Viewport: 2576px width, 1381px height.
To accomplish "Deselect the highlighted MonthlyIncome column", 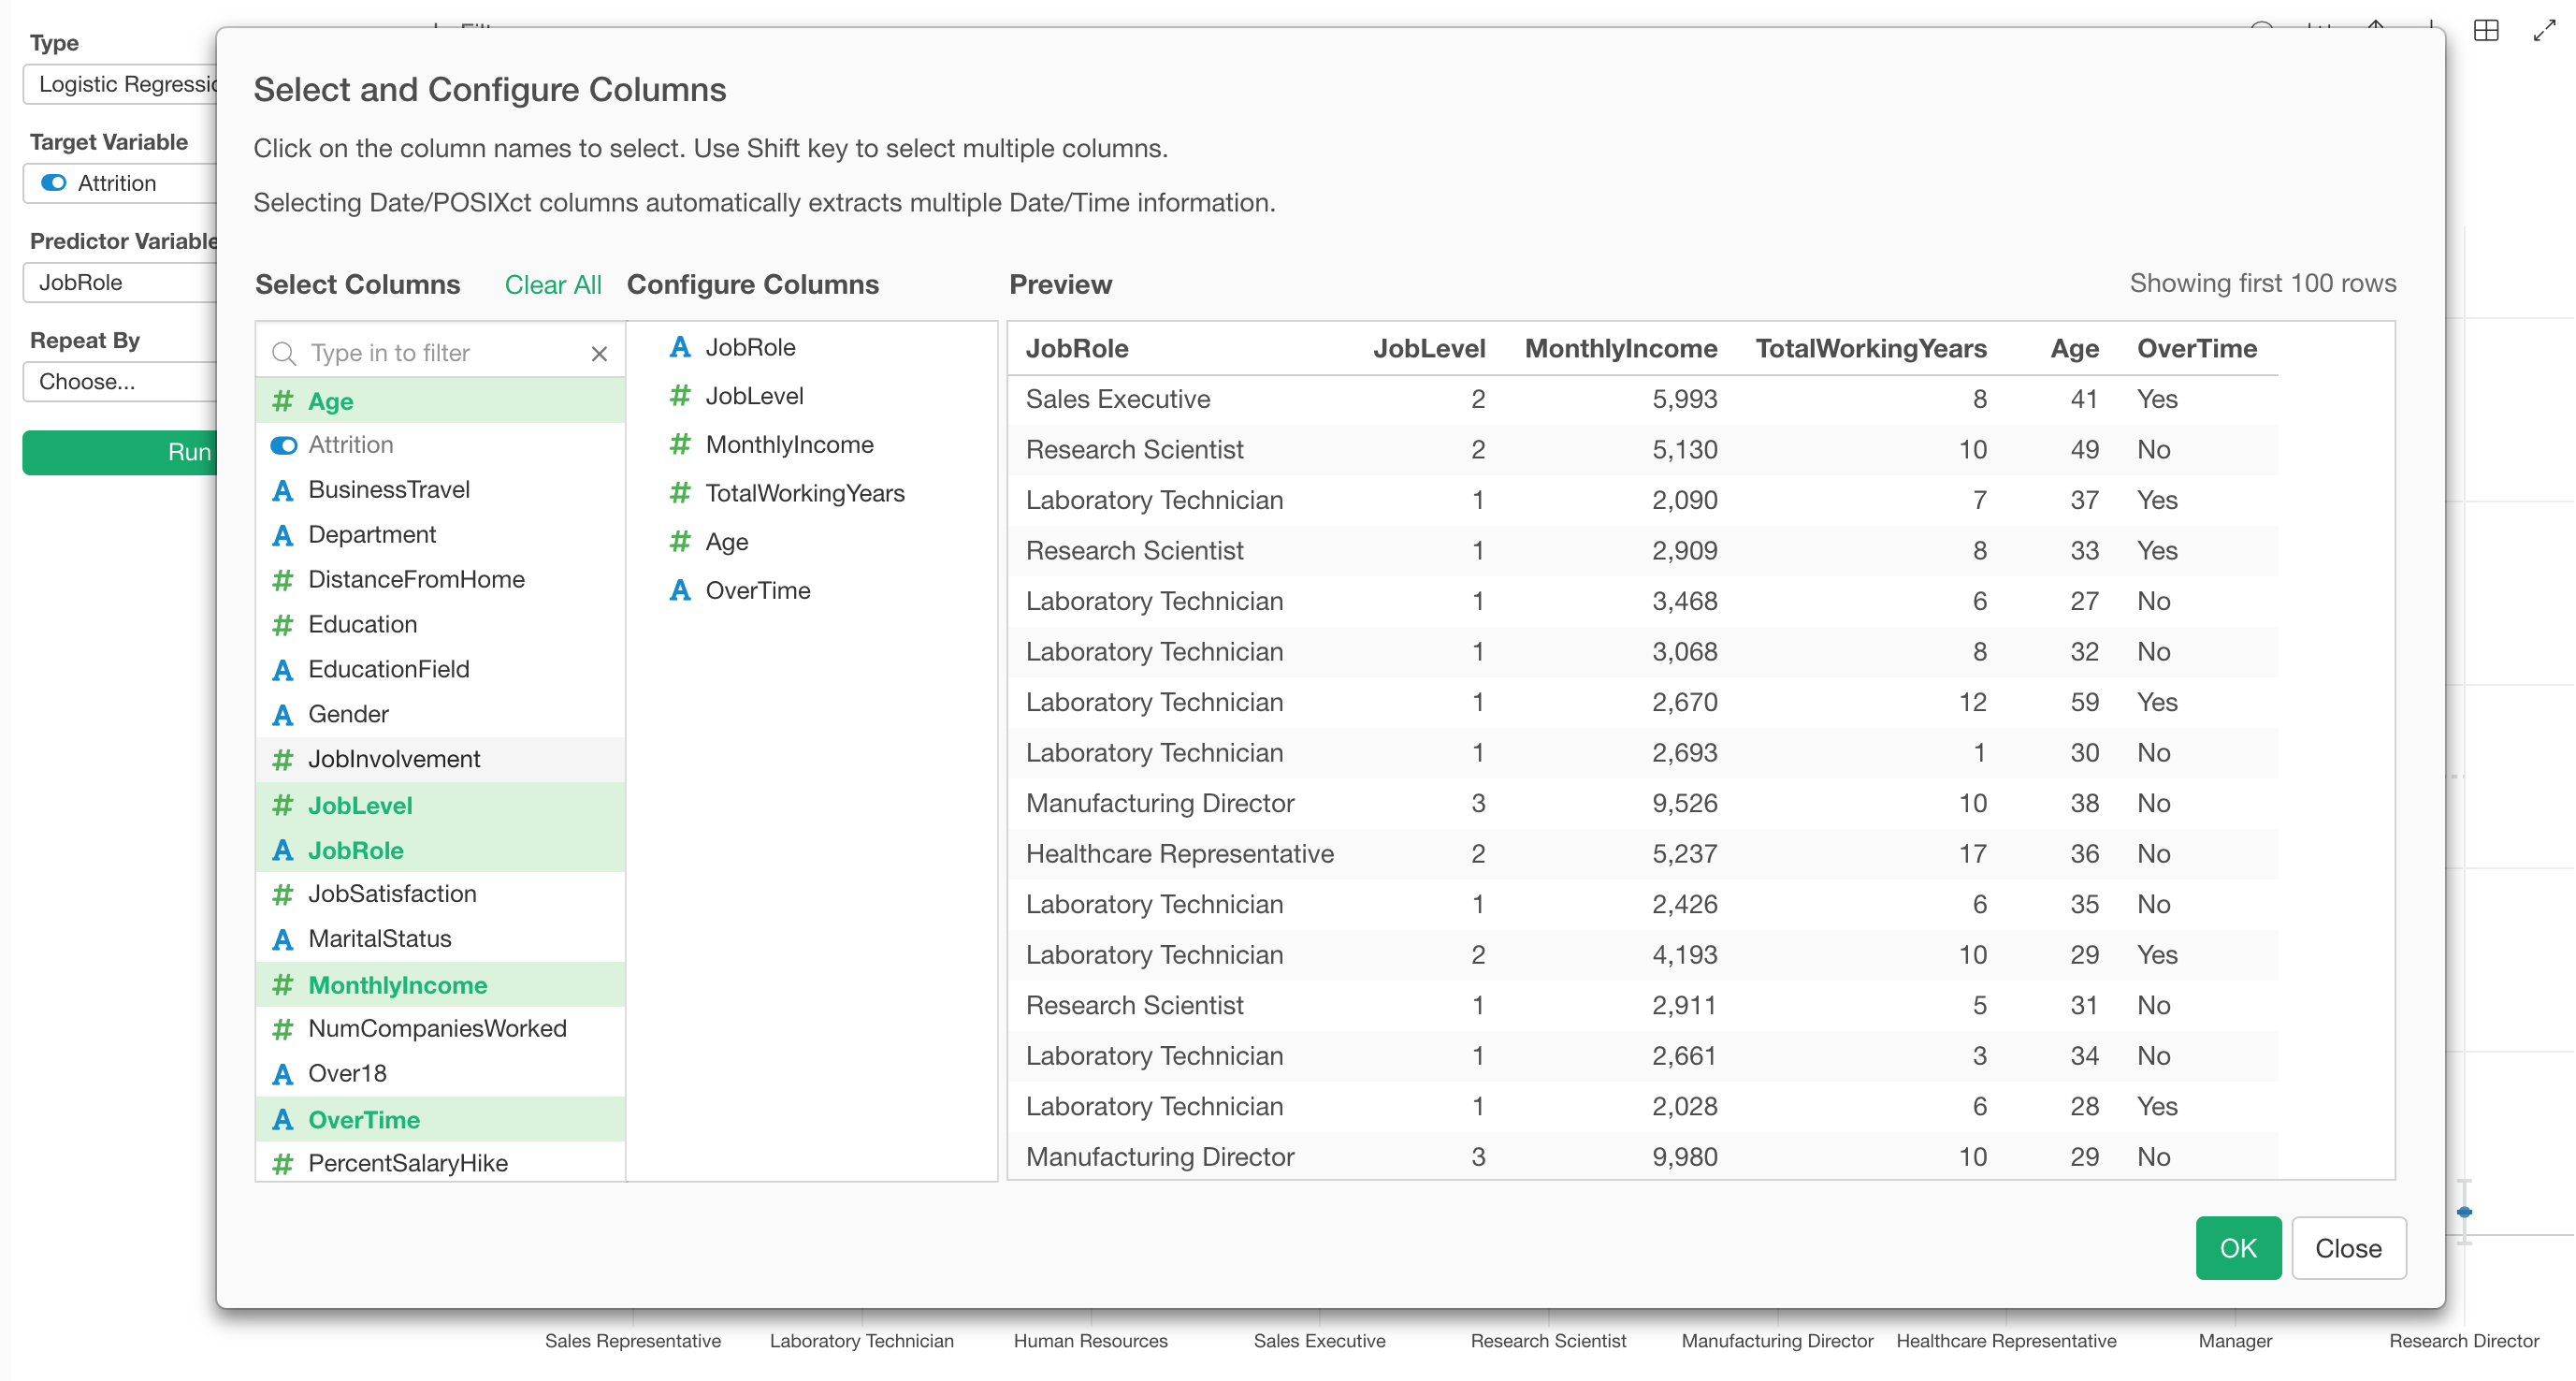I will pyautogui.click(x=398, y=984).
